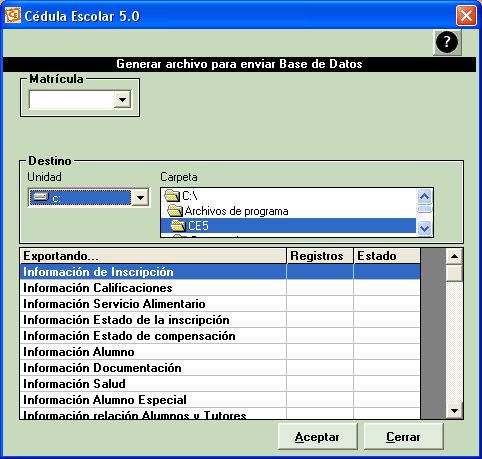Select Información Calificaciones row
Screen dimensions: 482x459
(220, 288)
